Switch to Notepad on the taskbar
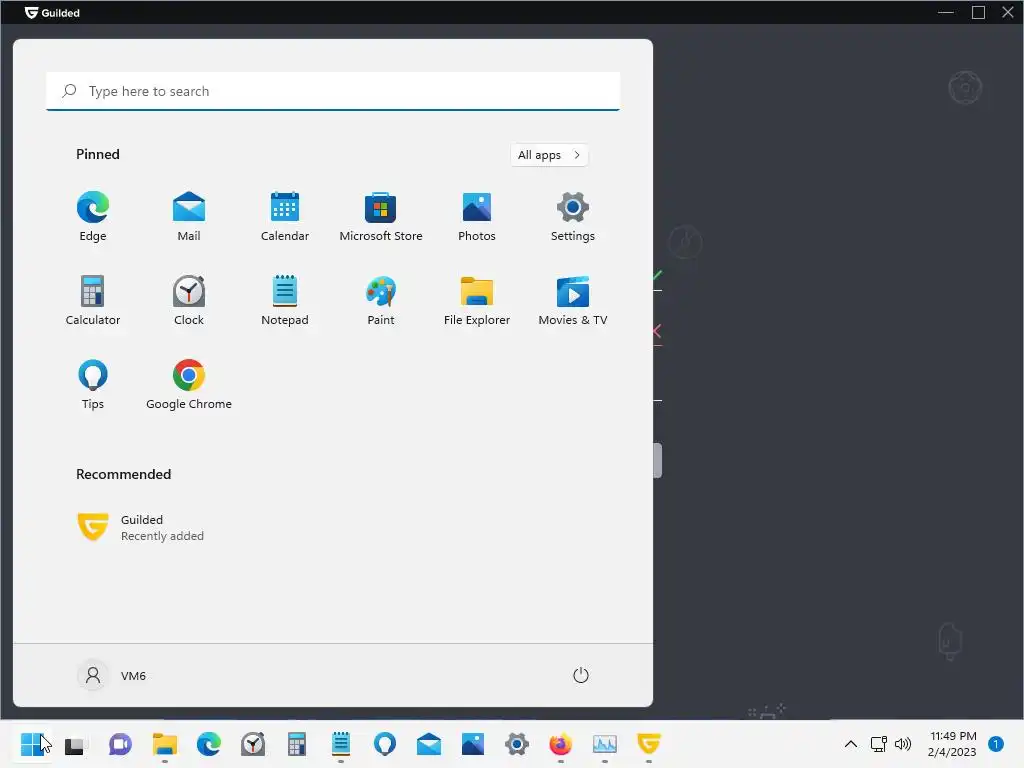Viewport: 1024px width, 768px height. (341, 744)
